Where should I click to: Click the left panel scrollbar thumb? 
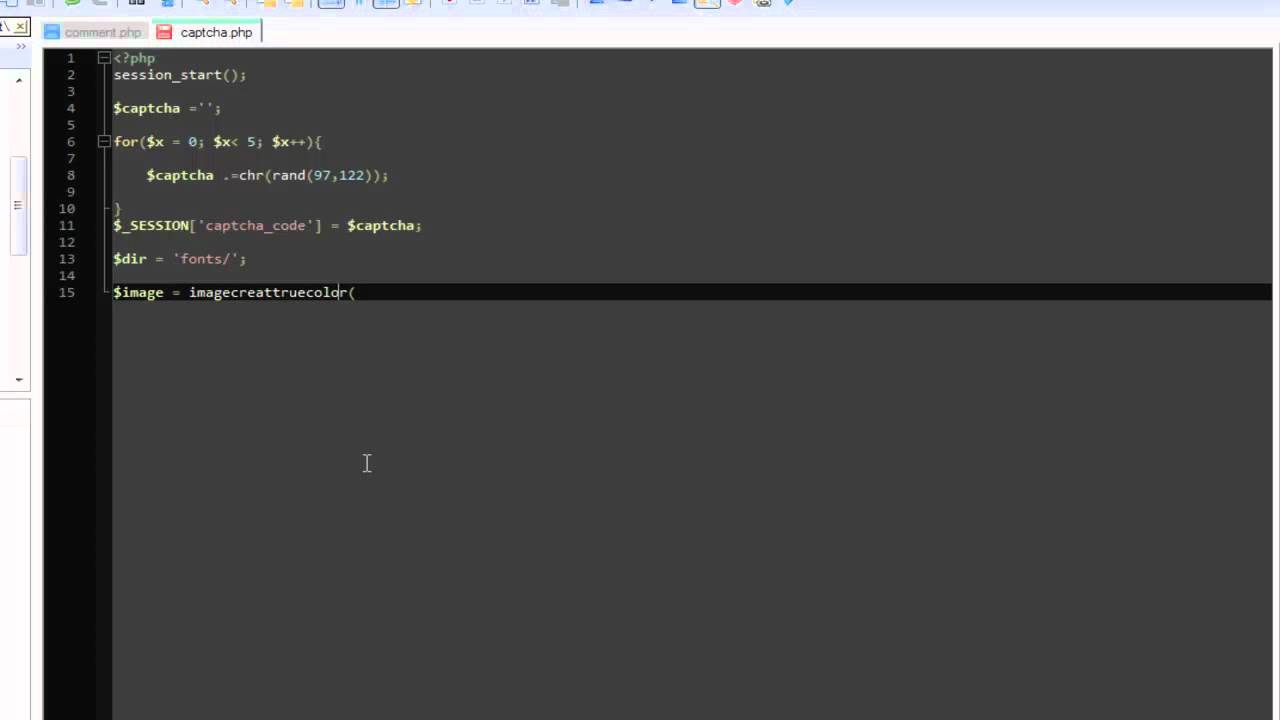pos(17,205)
